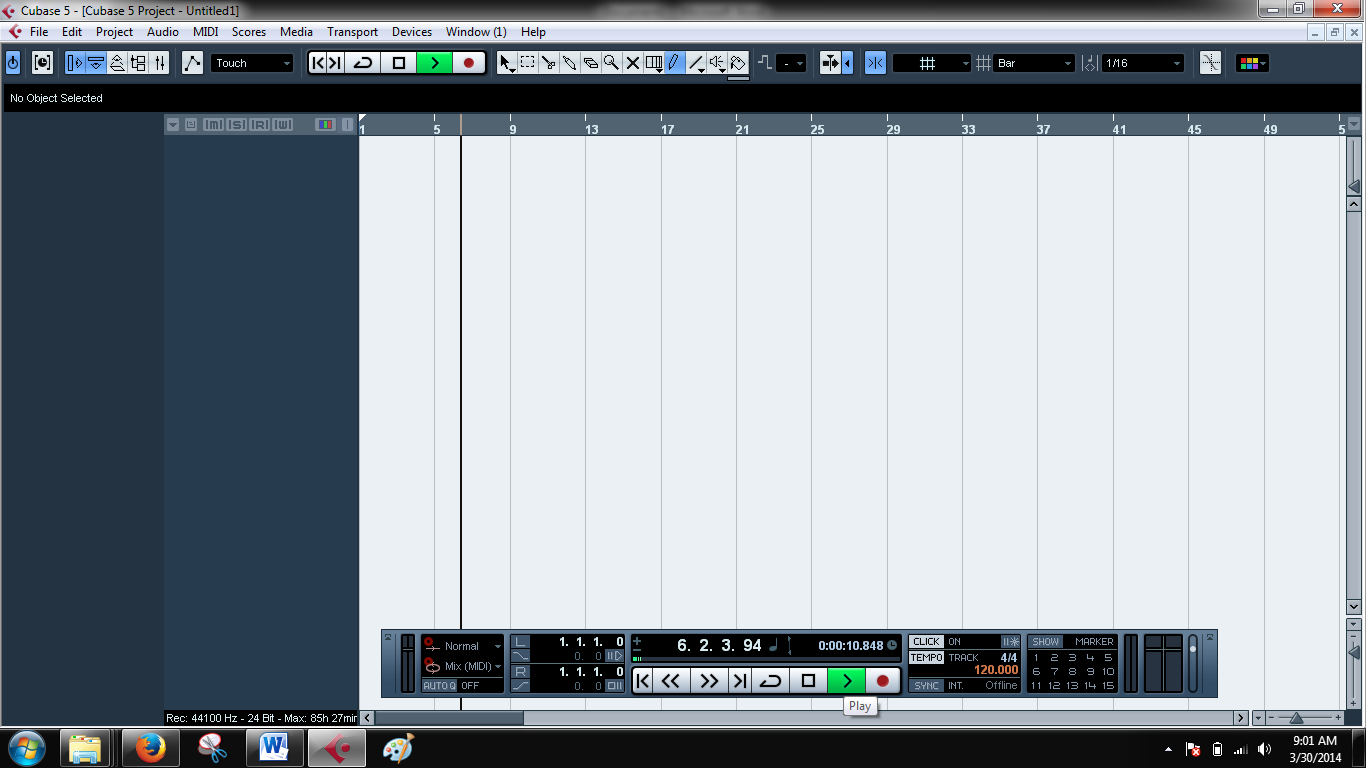Image resolution: width=1366 pixels, height=768 pixels.
Task: Toggle Tempo TRACK mode in the transport
Action: click(927, 657)
